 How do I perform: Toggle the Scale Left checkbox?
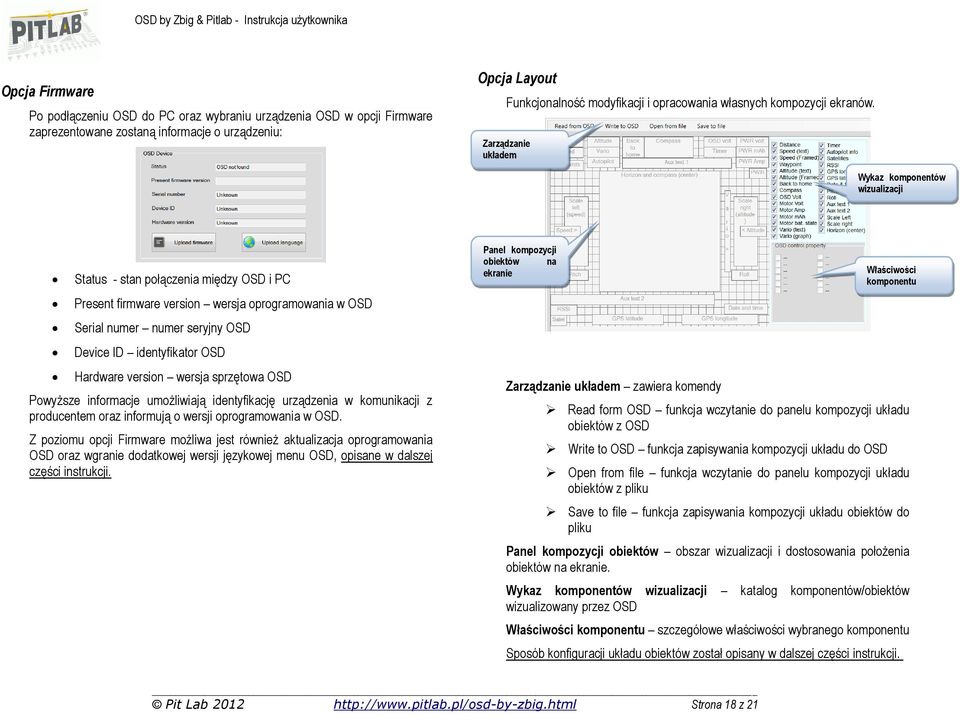822,217
